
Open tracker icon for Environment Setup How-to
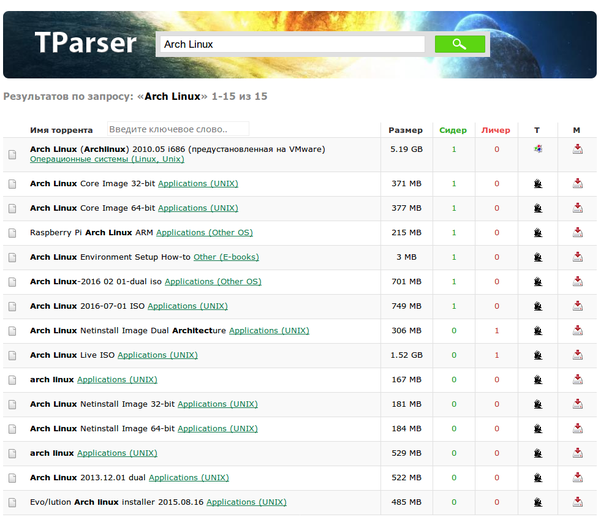click(538, 257)
